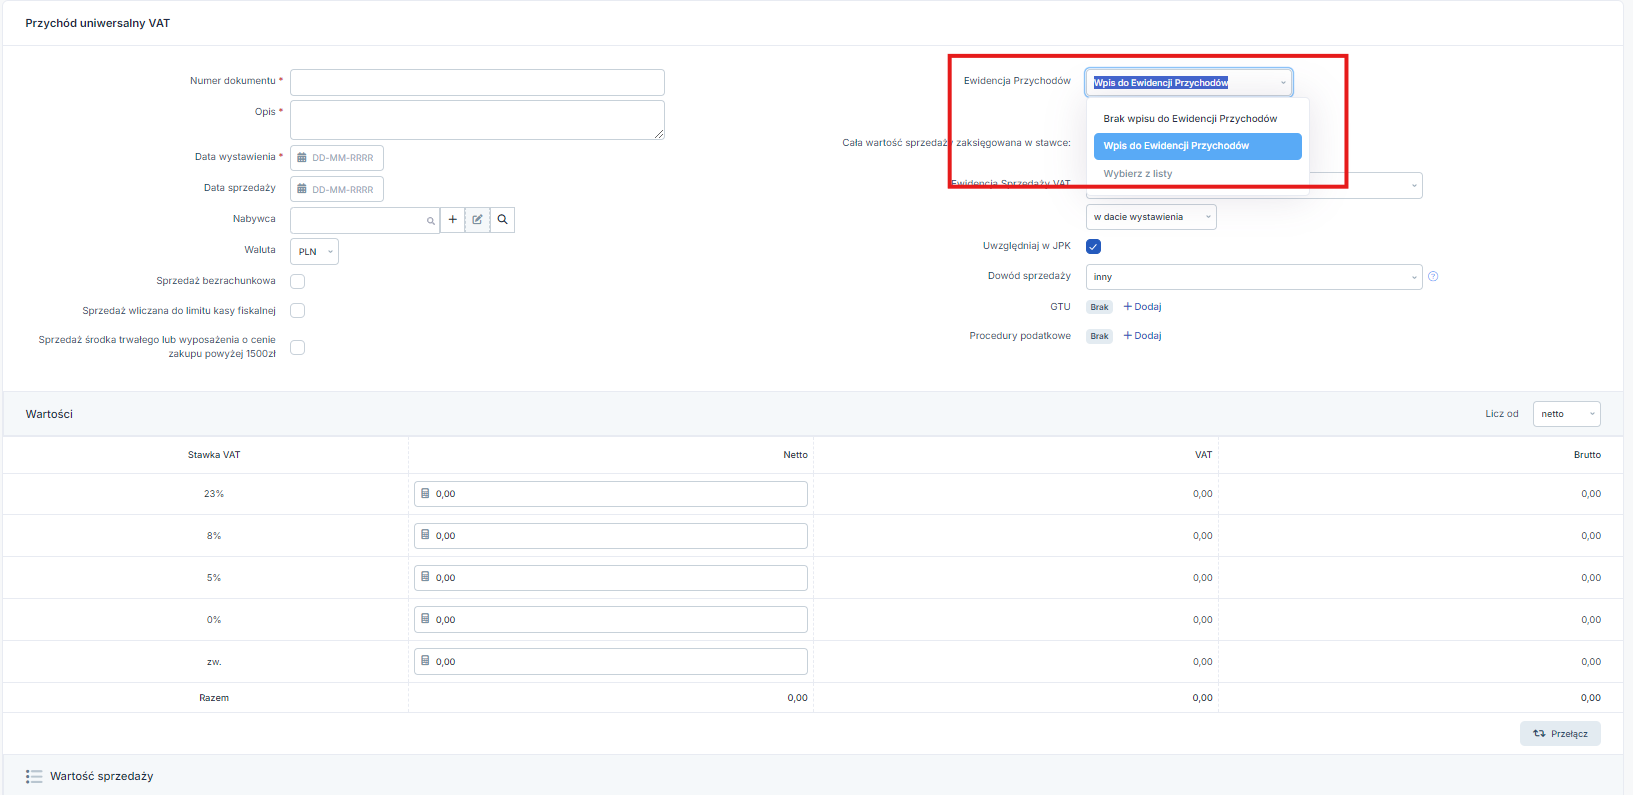Click 'Przychód uniwersalny VAT' title
The height and width of the screenshot is (795, 1633).
click(x=97, y=23)
